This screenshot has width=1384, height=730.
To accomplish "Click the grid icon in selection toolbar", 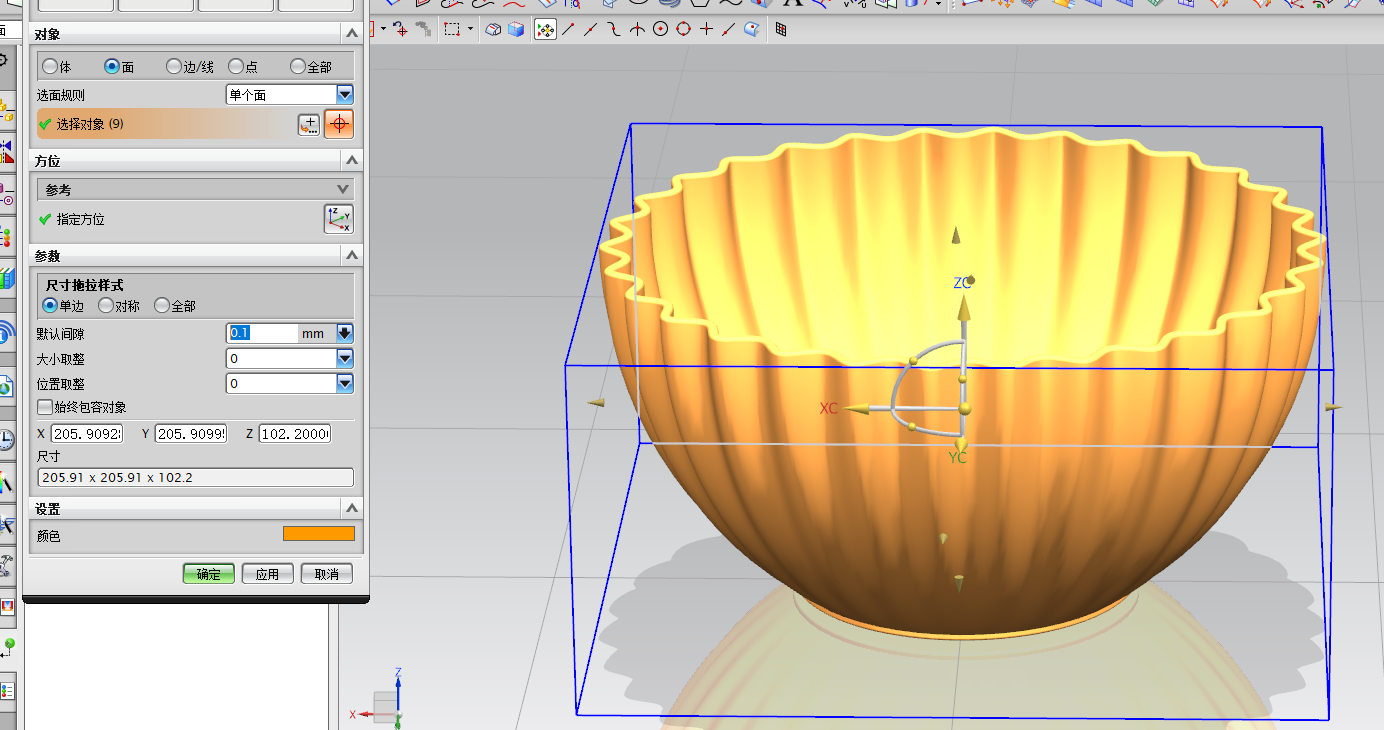I will click(x=781, y=29).
